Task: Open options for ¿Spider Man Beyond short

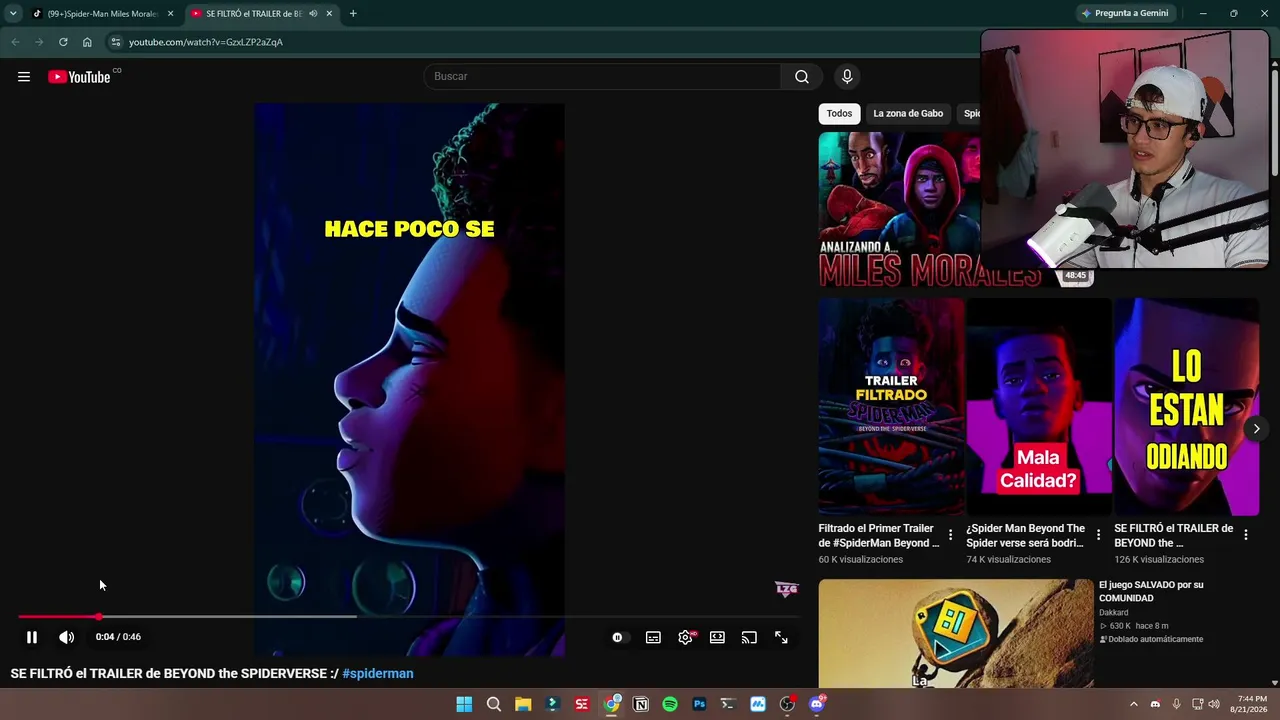Action: pos(1098,535)
